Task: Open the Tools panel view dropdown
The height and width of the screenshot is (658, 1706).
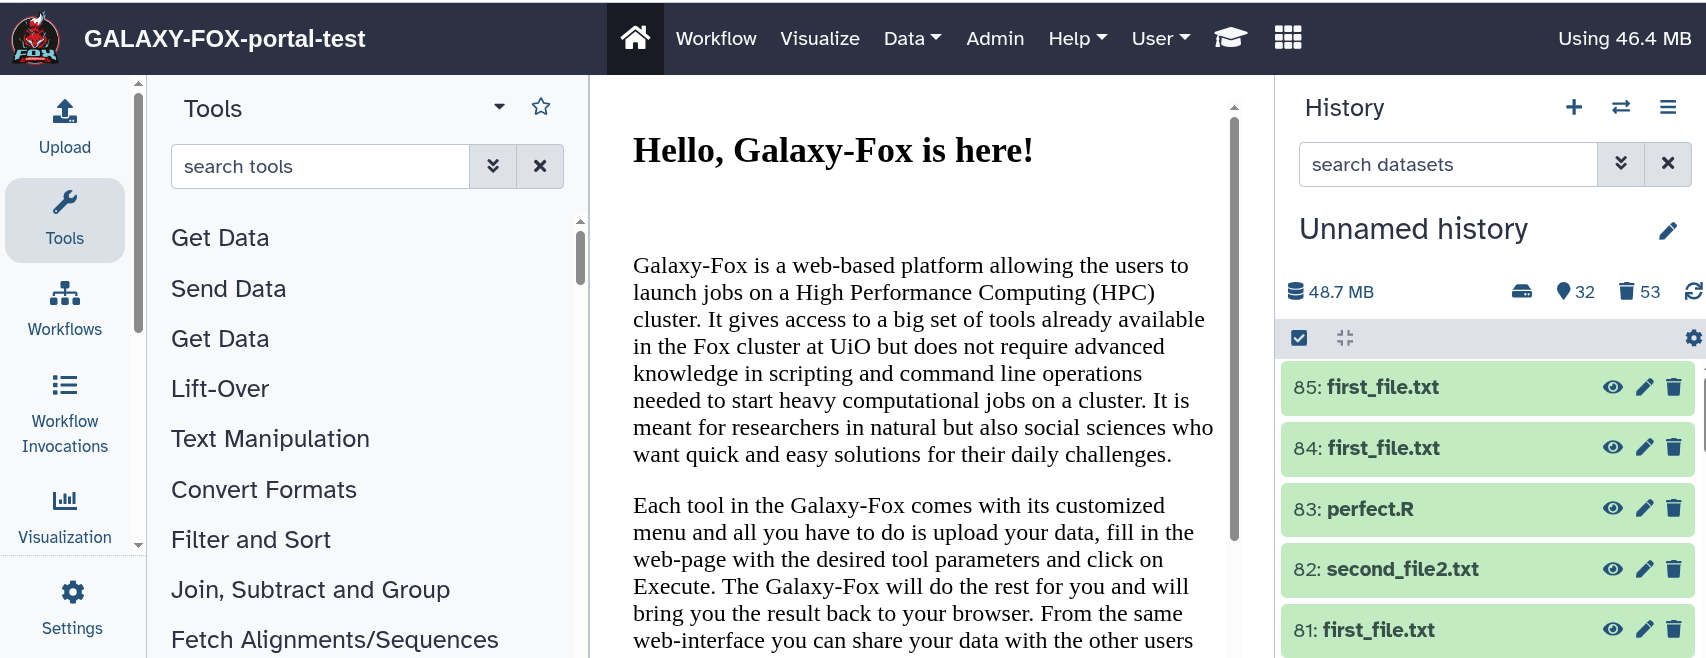Action: tap(499, 107)
